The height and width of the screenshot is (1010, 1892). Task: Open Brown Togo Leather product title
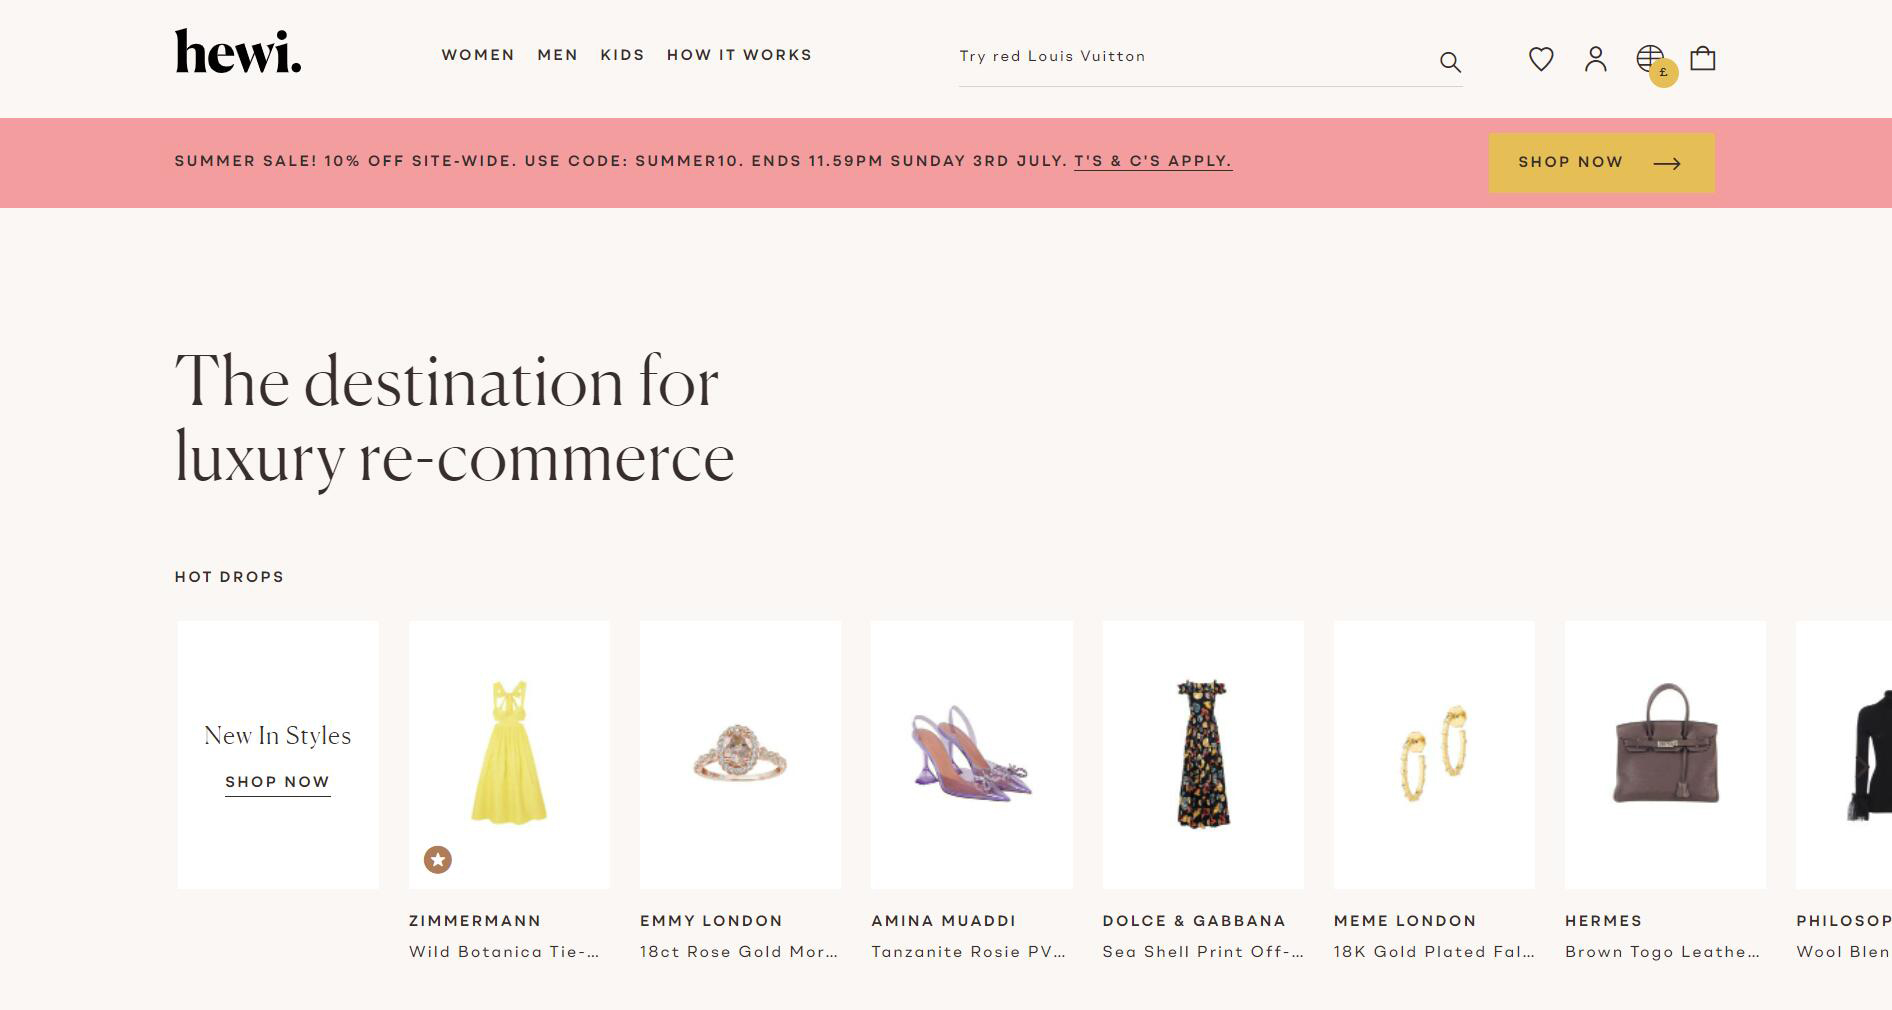coord(1662,952)
